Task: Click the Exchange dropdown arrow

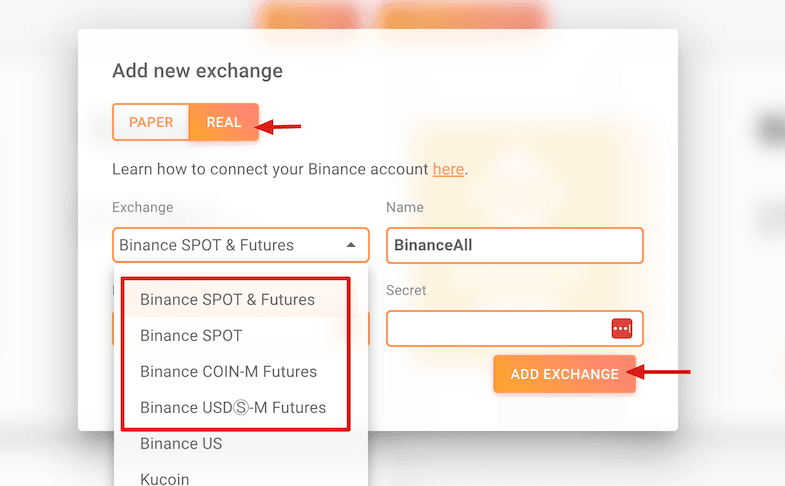Action: [351, 245]
